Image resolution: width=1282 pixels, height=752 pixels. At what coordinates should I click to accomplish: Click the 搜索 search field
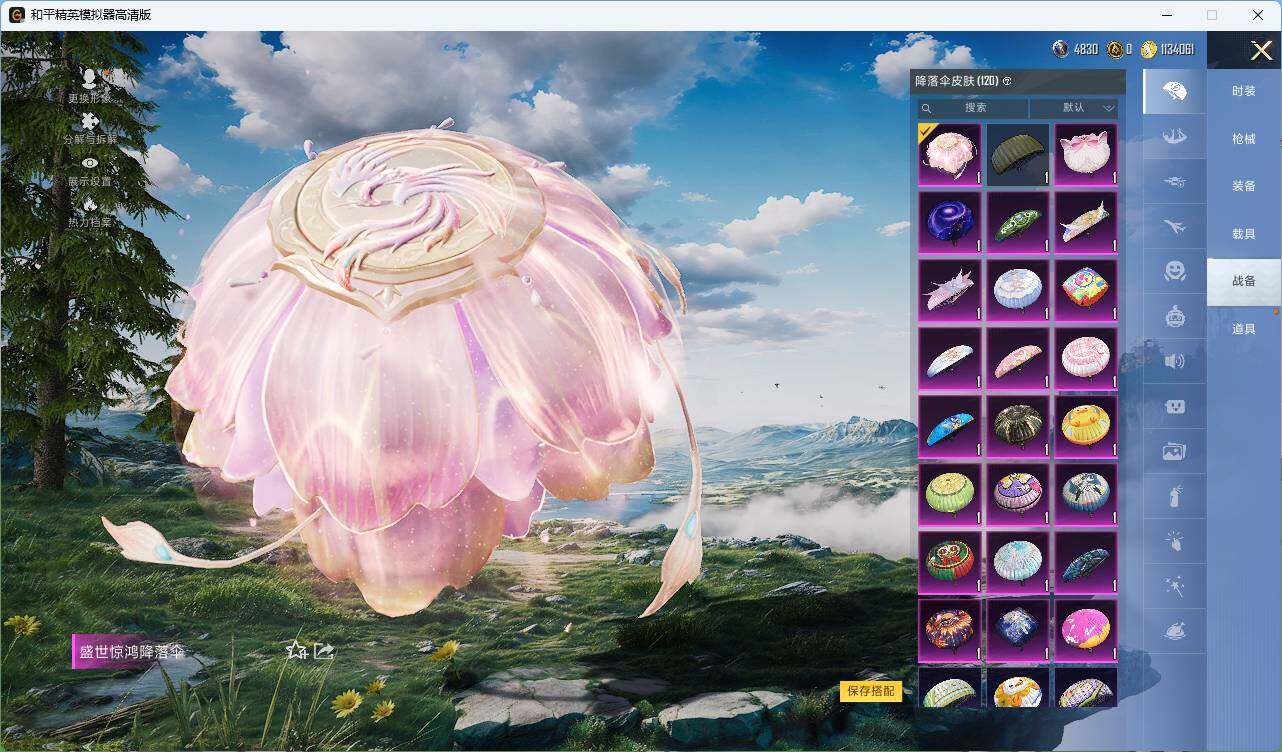[973, 108]
